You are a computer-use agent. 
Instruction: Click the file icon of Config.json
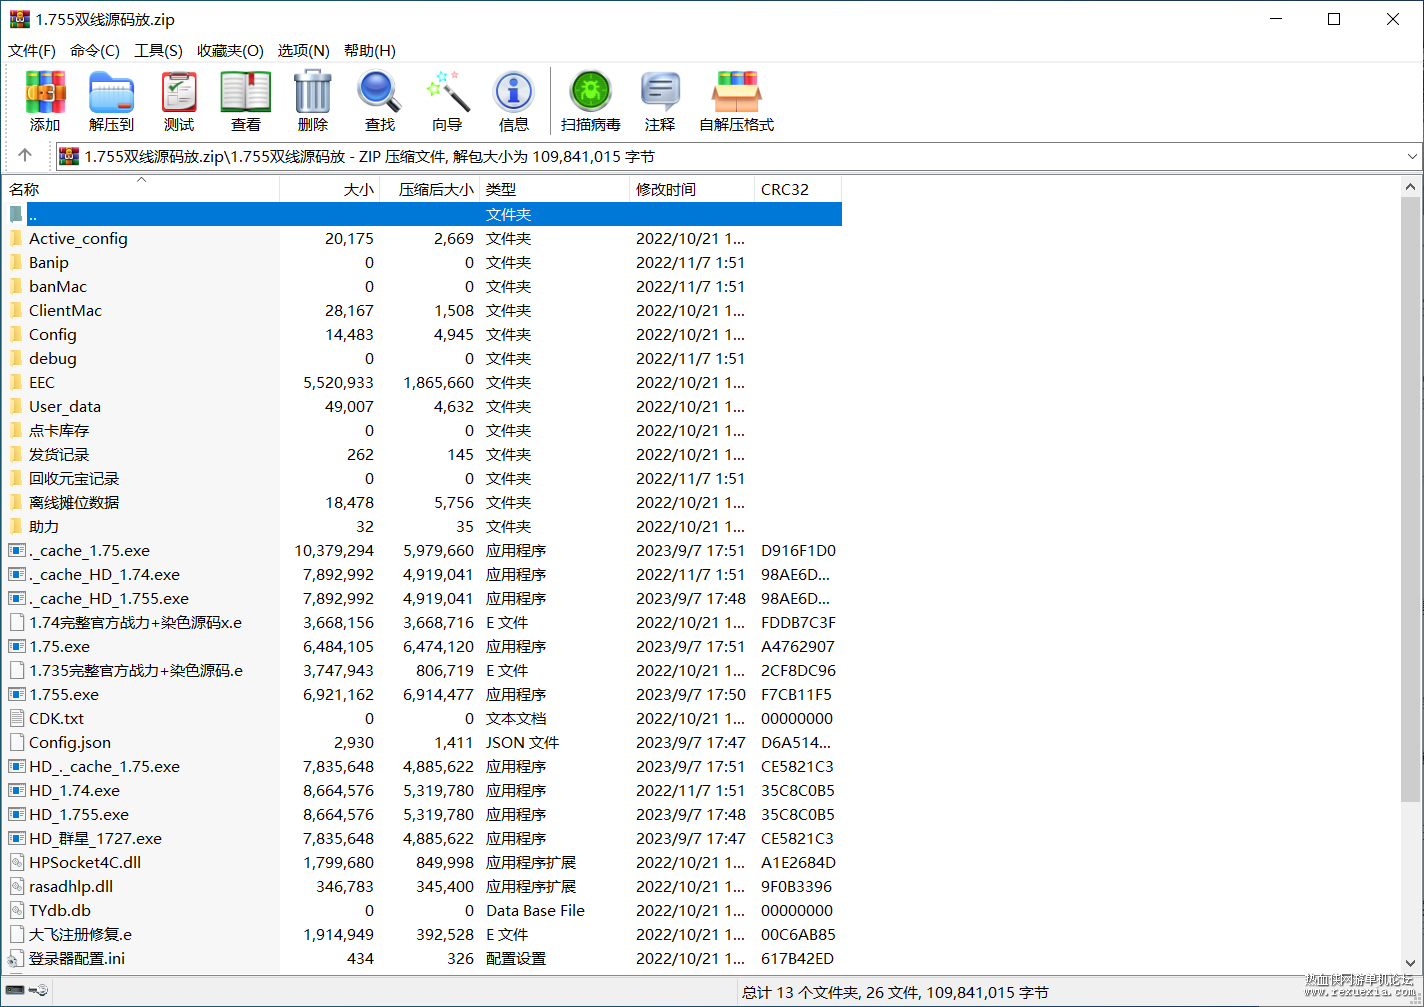coord(16,742)
